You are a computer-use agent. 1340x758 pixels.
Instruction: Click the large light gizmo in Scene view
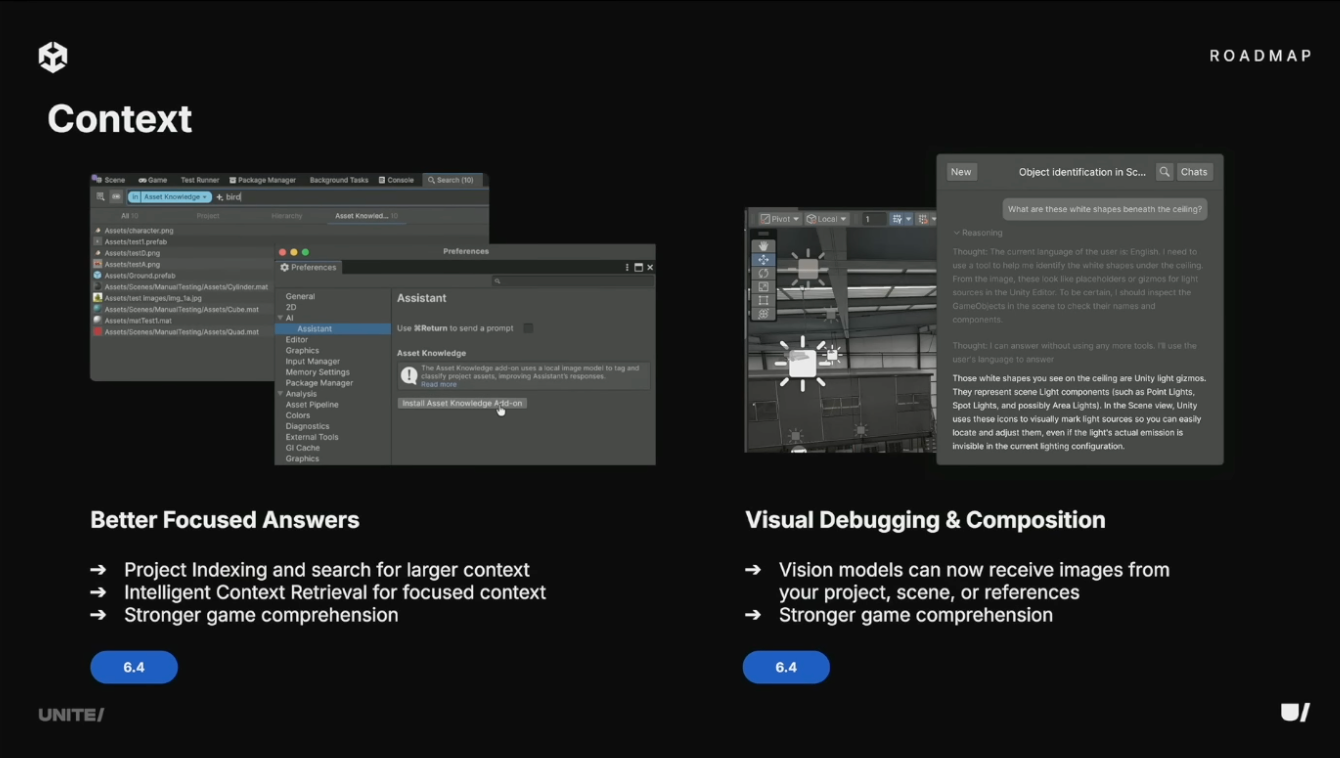[802, 363]
